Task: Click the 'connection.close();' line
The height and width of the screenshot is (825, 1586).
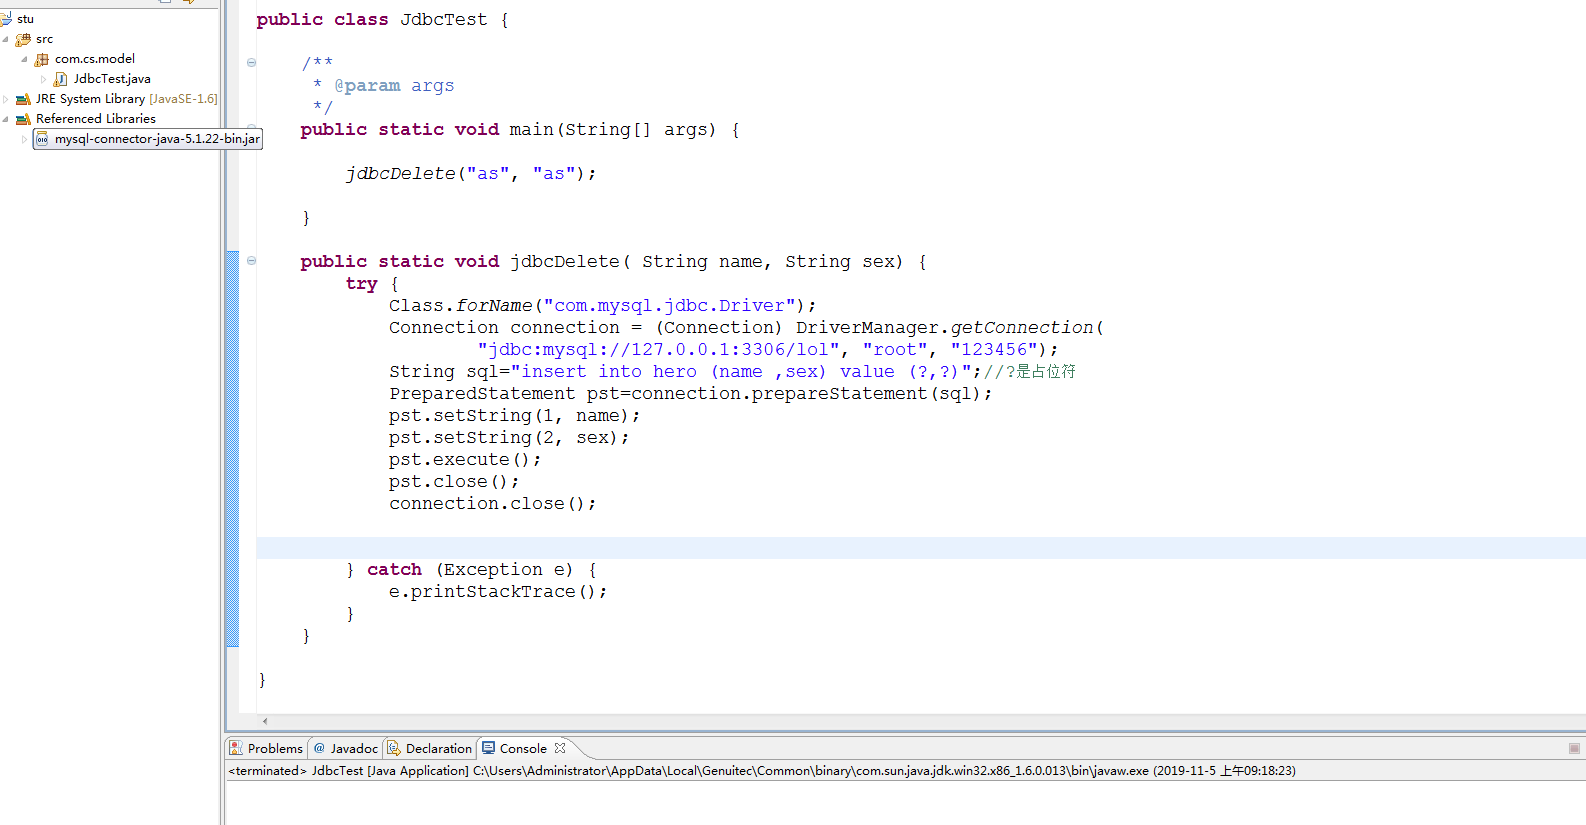Action: coord(492,504)
